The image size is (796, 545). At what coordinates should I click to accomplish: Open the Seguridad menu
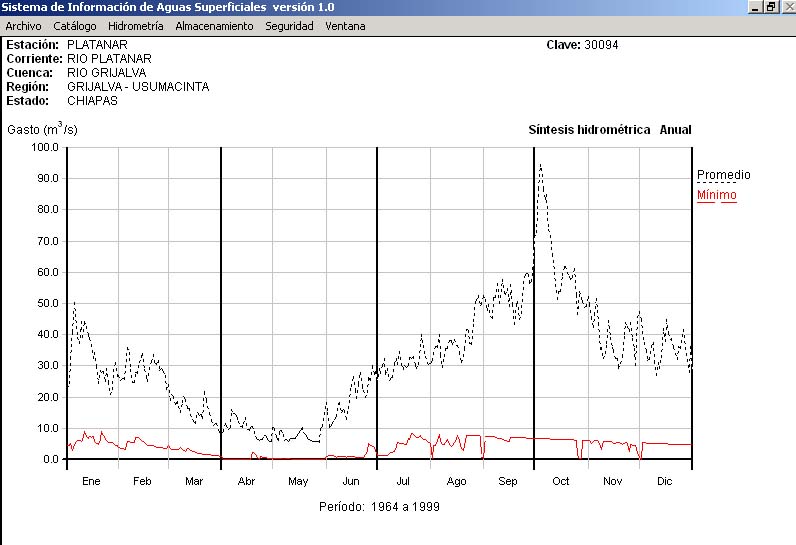click(289, 26)
